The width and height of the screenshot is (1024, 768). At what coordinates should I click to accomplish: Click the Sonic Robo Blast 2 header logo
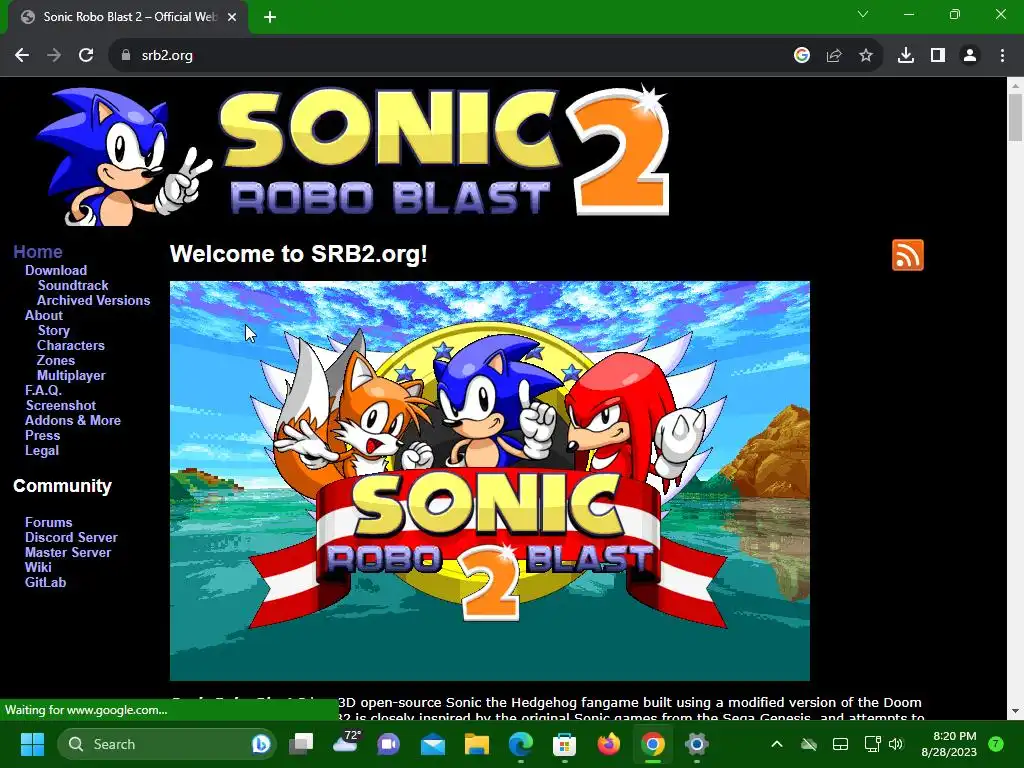[353, 155]
